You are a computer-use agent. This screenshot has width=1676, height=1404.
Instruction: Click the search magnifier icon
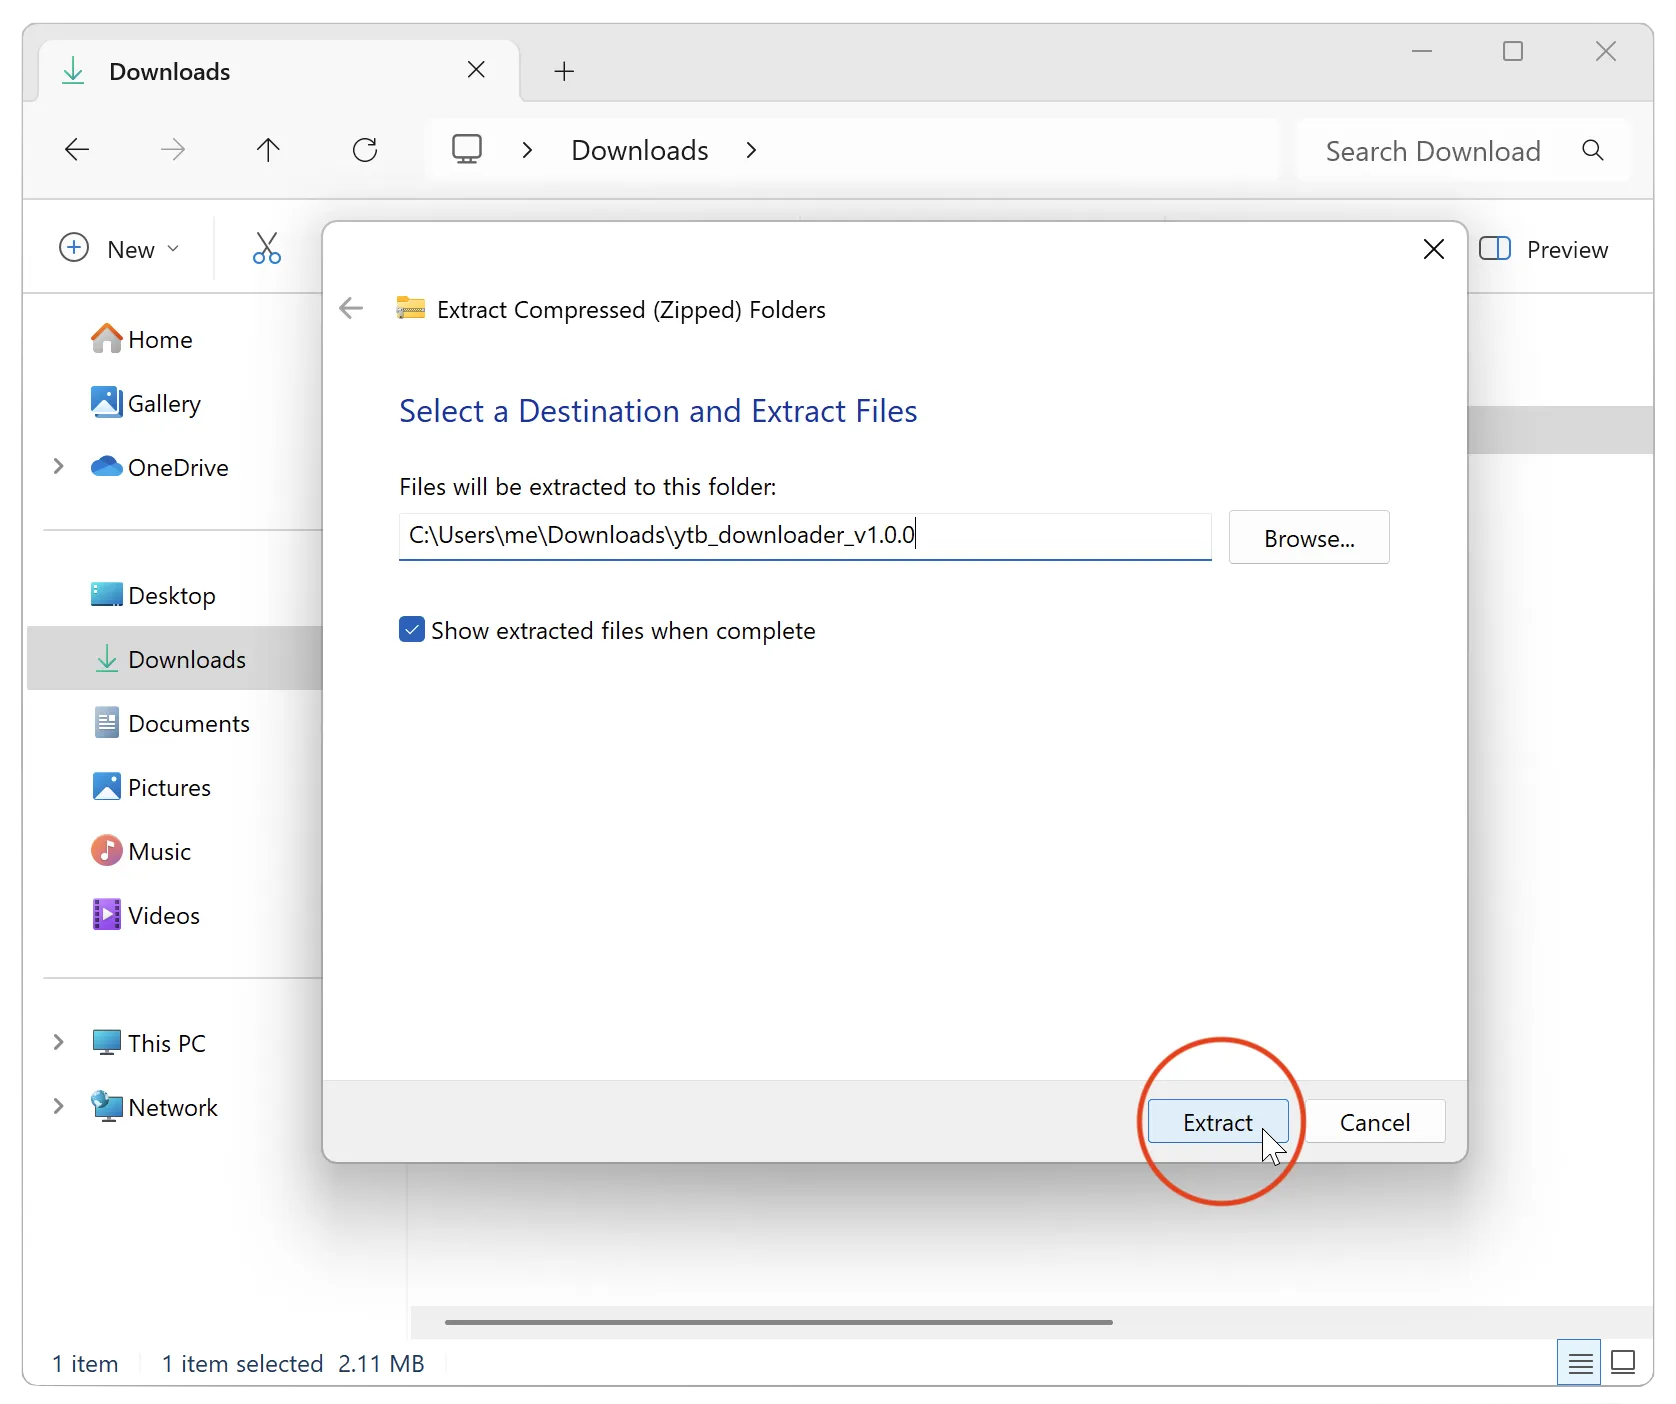[1593, 150]
